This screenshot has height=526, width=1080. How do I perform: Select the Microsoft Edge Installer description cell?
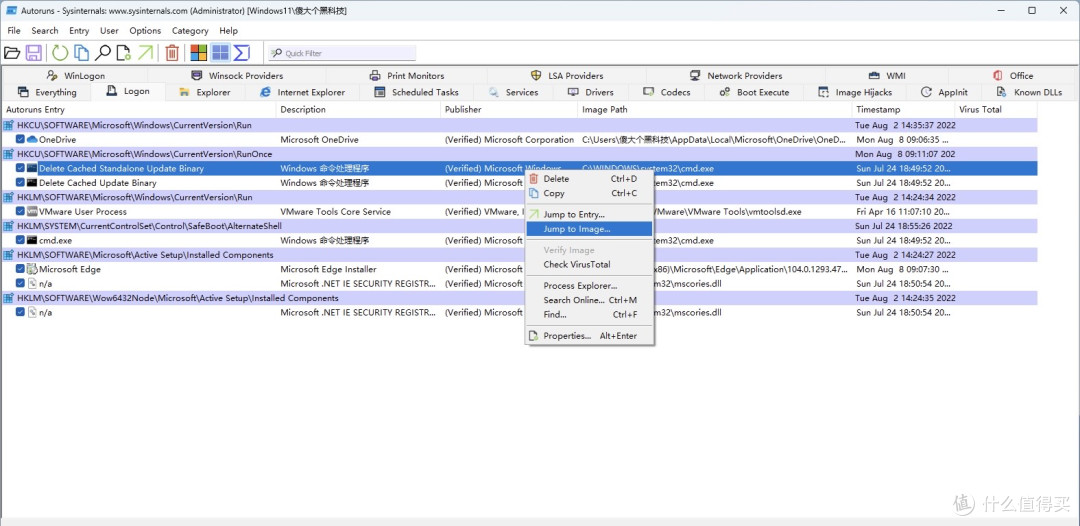coord(329,269)
